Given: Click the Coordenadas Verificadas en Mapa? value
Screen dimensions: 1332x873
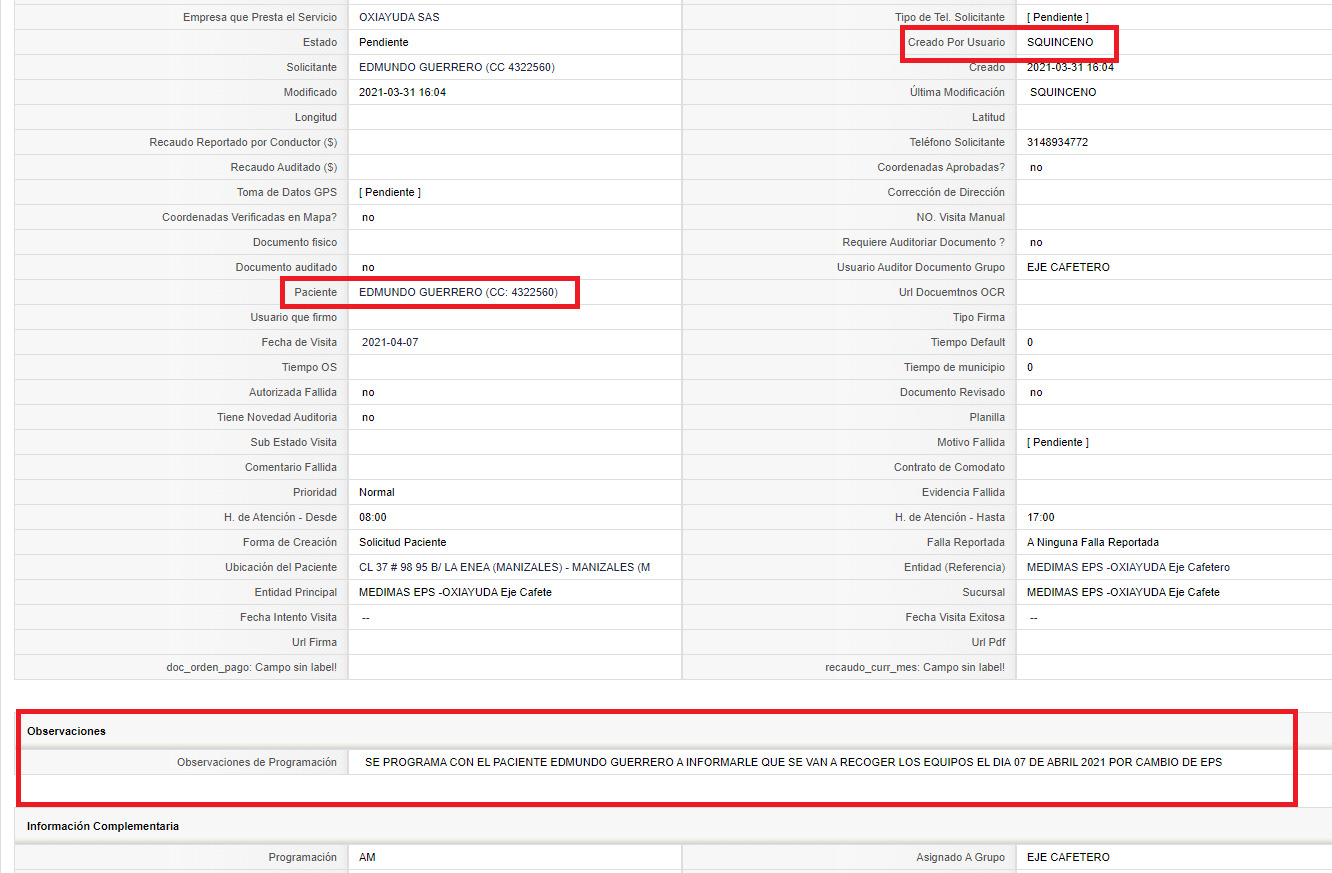Looking at the screenshot, I should (368, 217).
